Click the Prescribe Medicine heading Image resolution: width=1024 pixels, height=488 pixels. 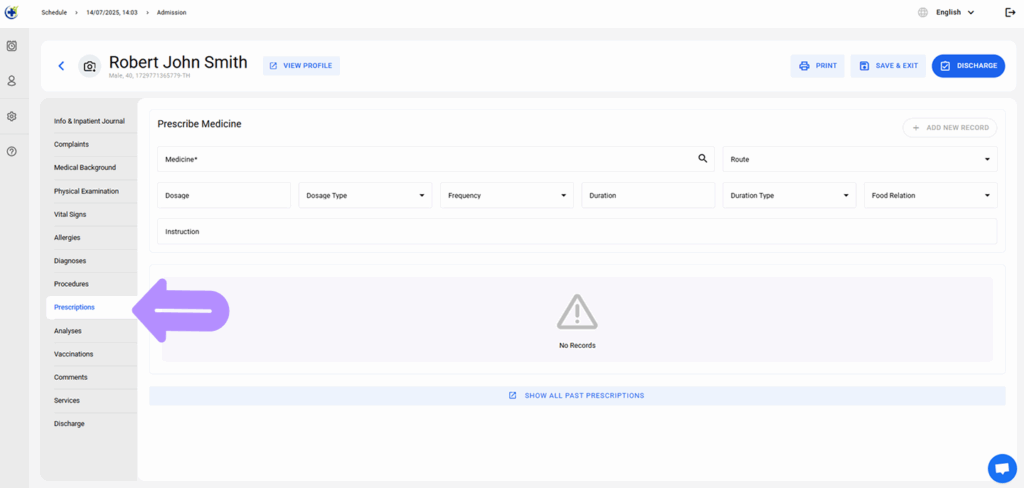click(200, 123)
